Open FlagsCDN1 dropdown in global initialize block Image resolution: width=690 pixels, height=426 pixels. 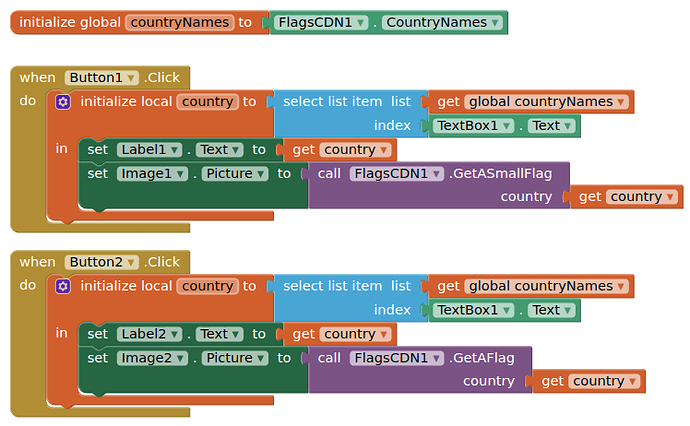click(x=320, y=22)
